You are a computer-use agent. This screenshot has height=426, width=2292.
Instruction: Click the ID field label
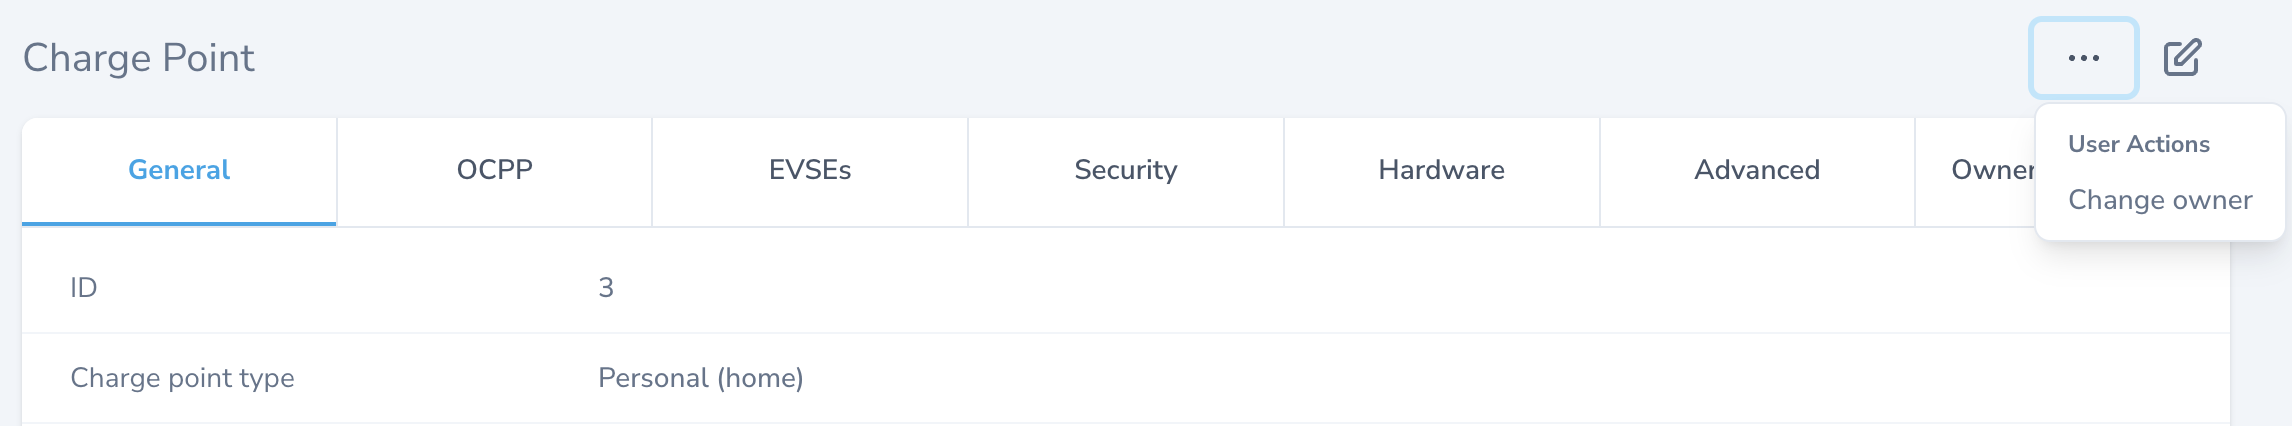click(x=84, y=288)
